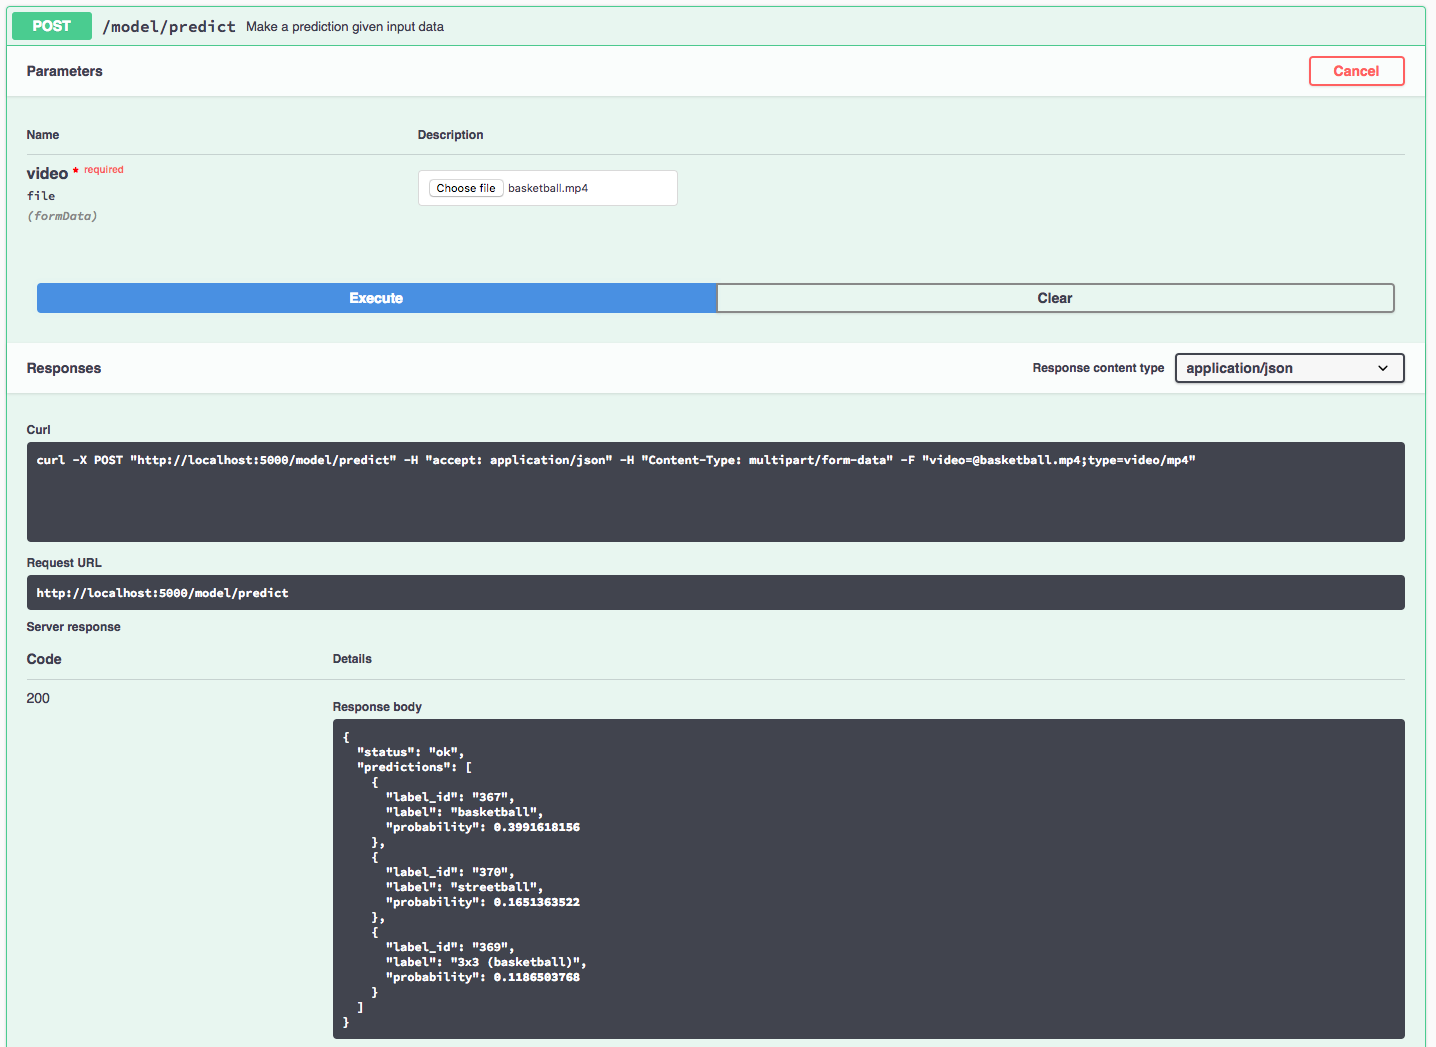Select the basketball.mp4 file name
Image resolution: width=1436 pixels, height=1047 pixels.
coord(548,188)
